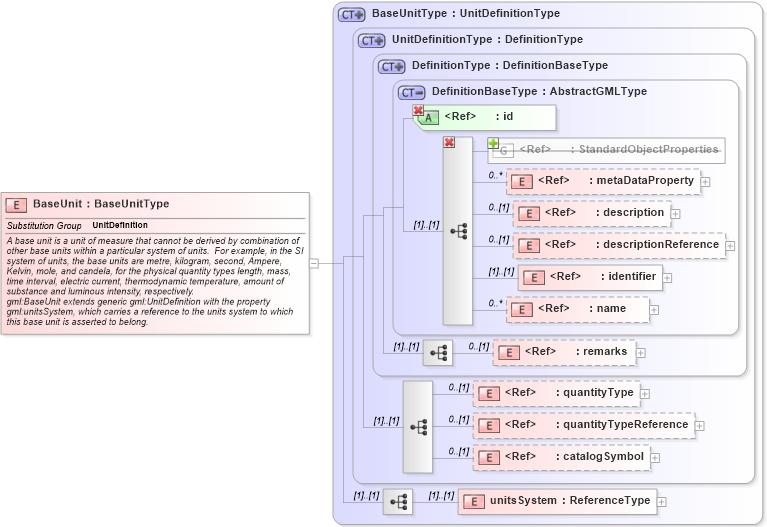Expand the catalogSymbol element plus box
This screenshot has width=767, height=527.
pos(655,458)
